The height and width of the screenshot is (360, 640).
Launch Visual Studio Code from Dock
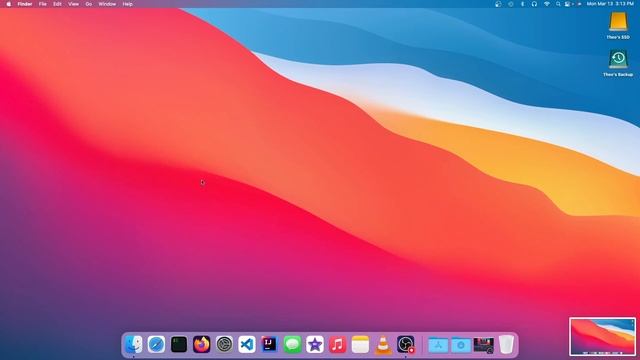click(x=247, y=344)
